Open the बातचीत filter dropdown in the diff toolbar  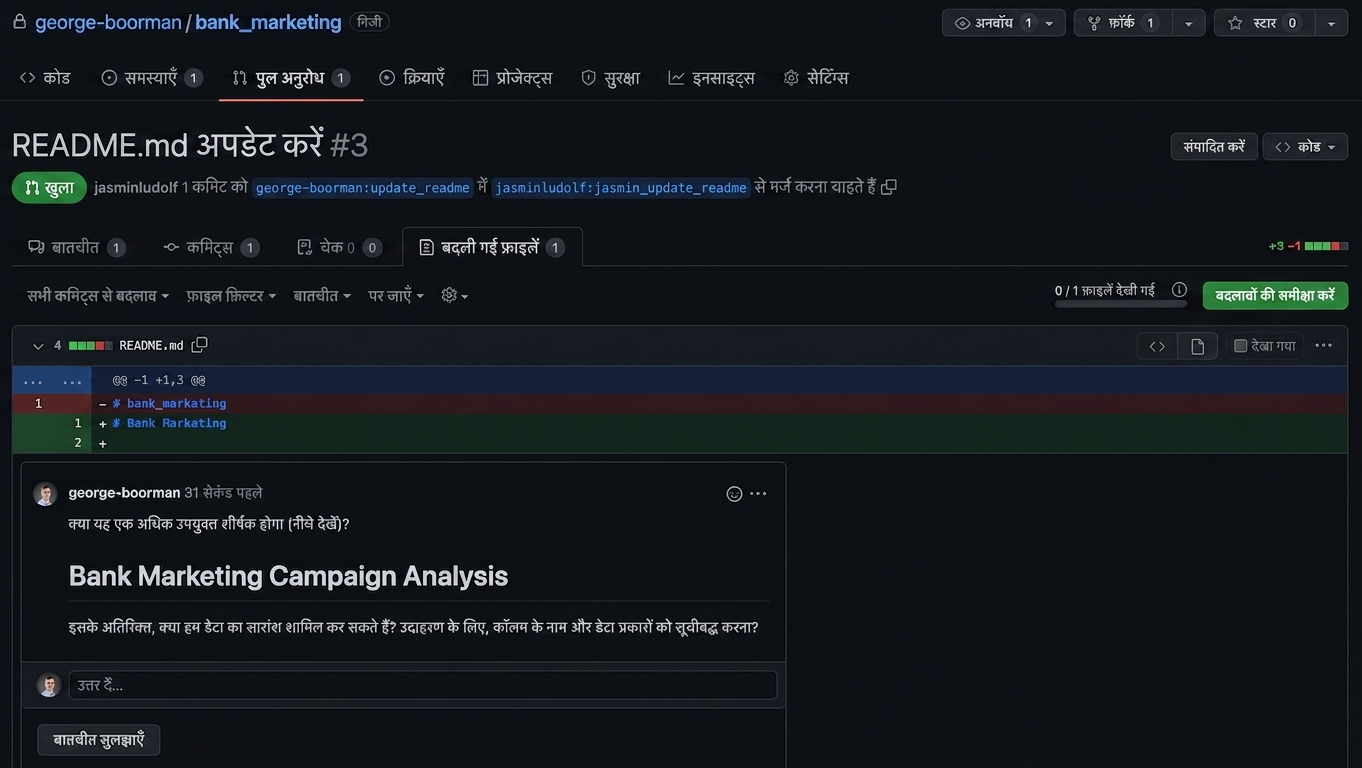322,296
